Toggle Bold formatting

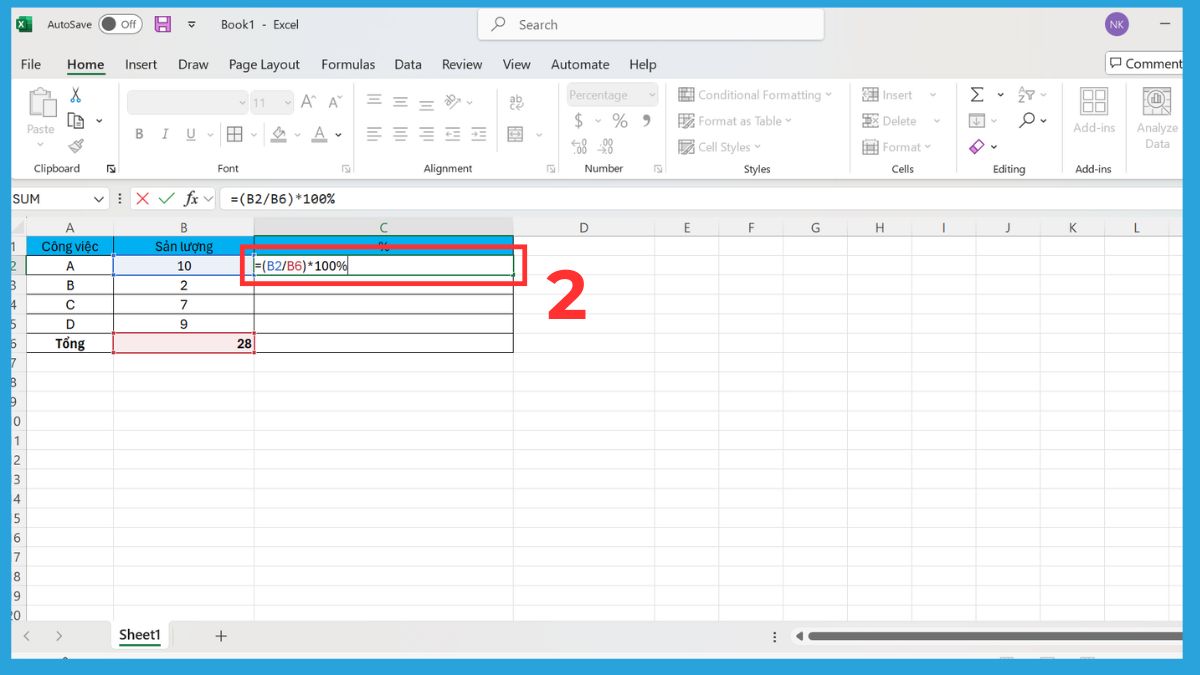pos(139,133)
